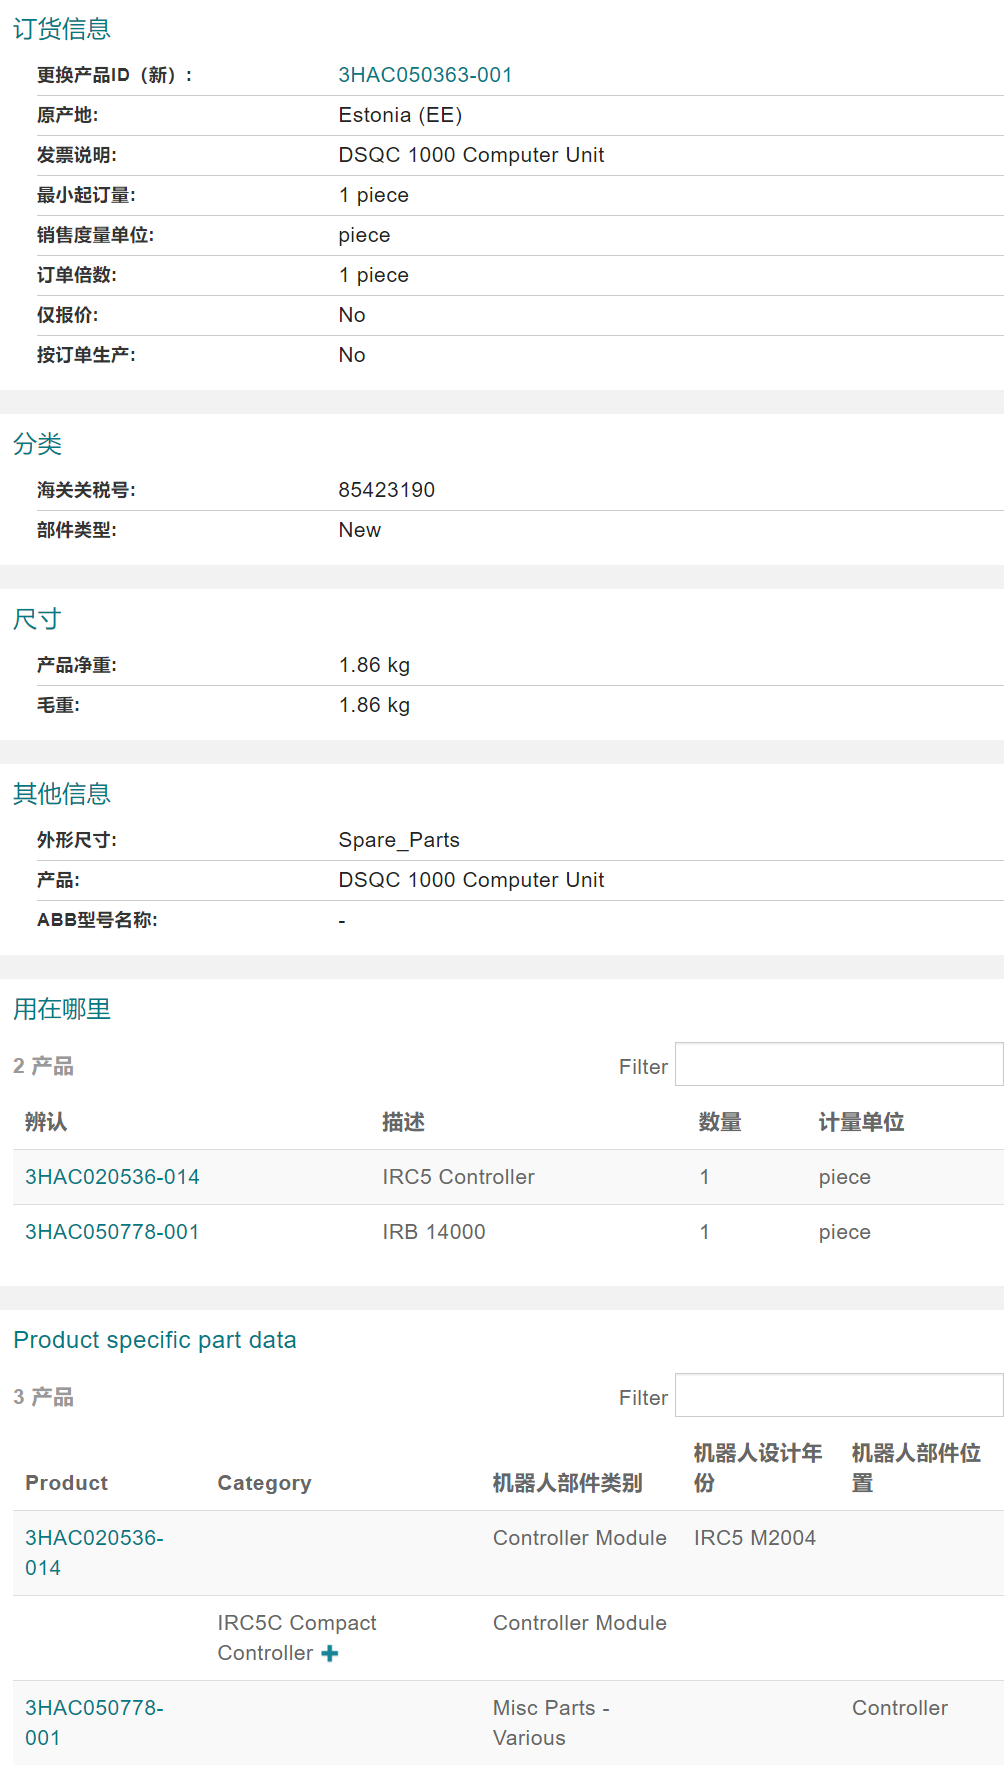Expand the IRC5C Compact Controller plus icon
Viewport: 1004px width, 1765px height.
click(330, 1654)
